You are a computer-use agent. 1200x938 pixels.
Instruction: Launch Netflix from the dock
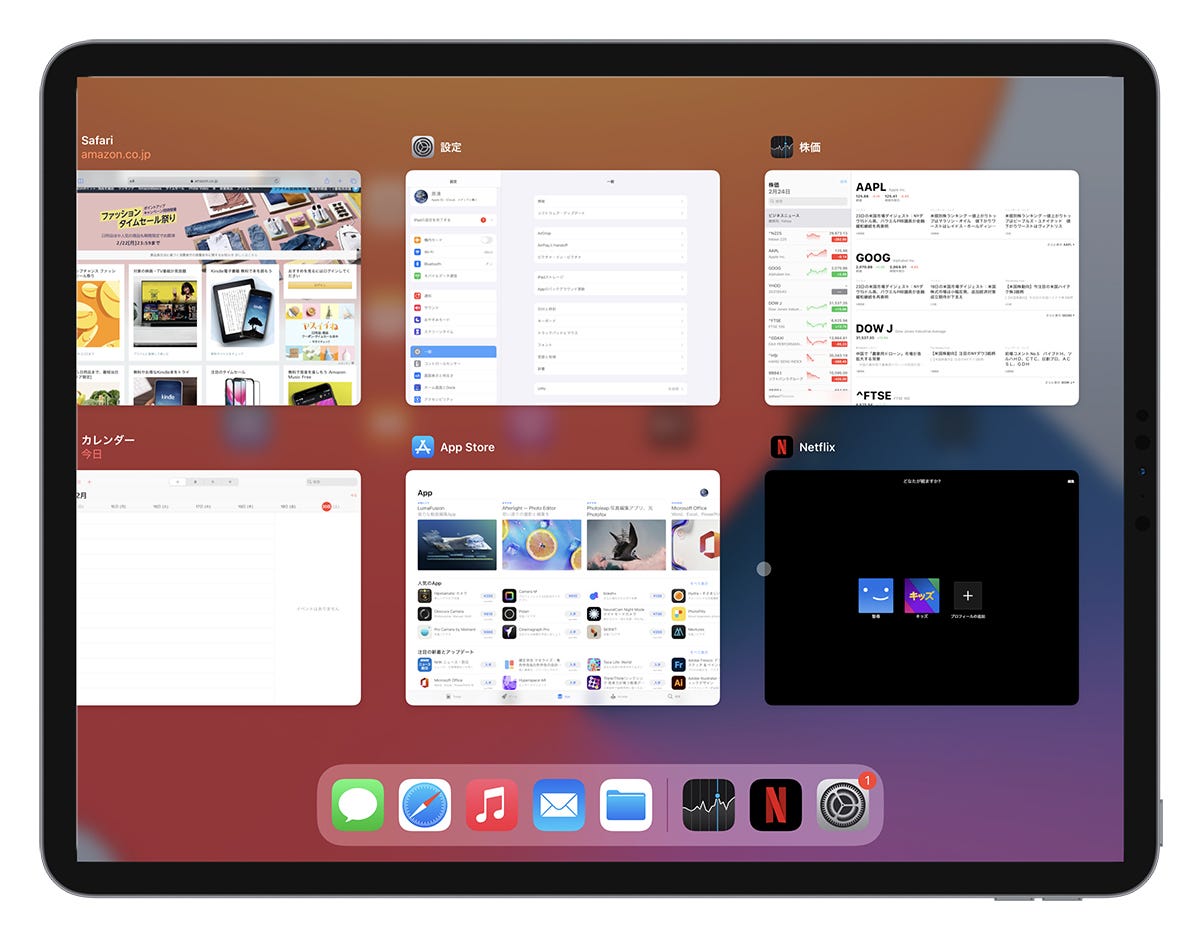click(x=776, y=805)
